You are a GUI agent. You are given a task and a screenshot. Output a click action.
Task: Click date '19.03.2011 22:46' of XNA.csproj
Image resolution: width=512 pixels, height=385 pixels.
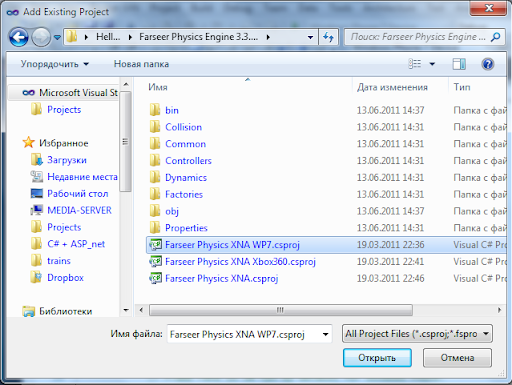tap(390, 278)
